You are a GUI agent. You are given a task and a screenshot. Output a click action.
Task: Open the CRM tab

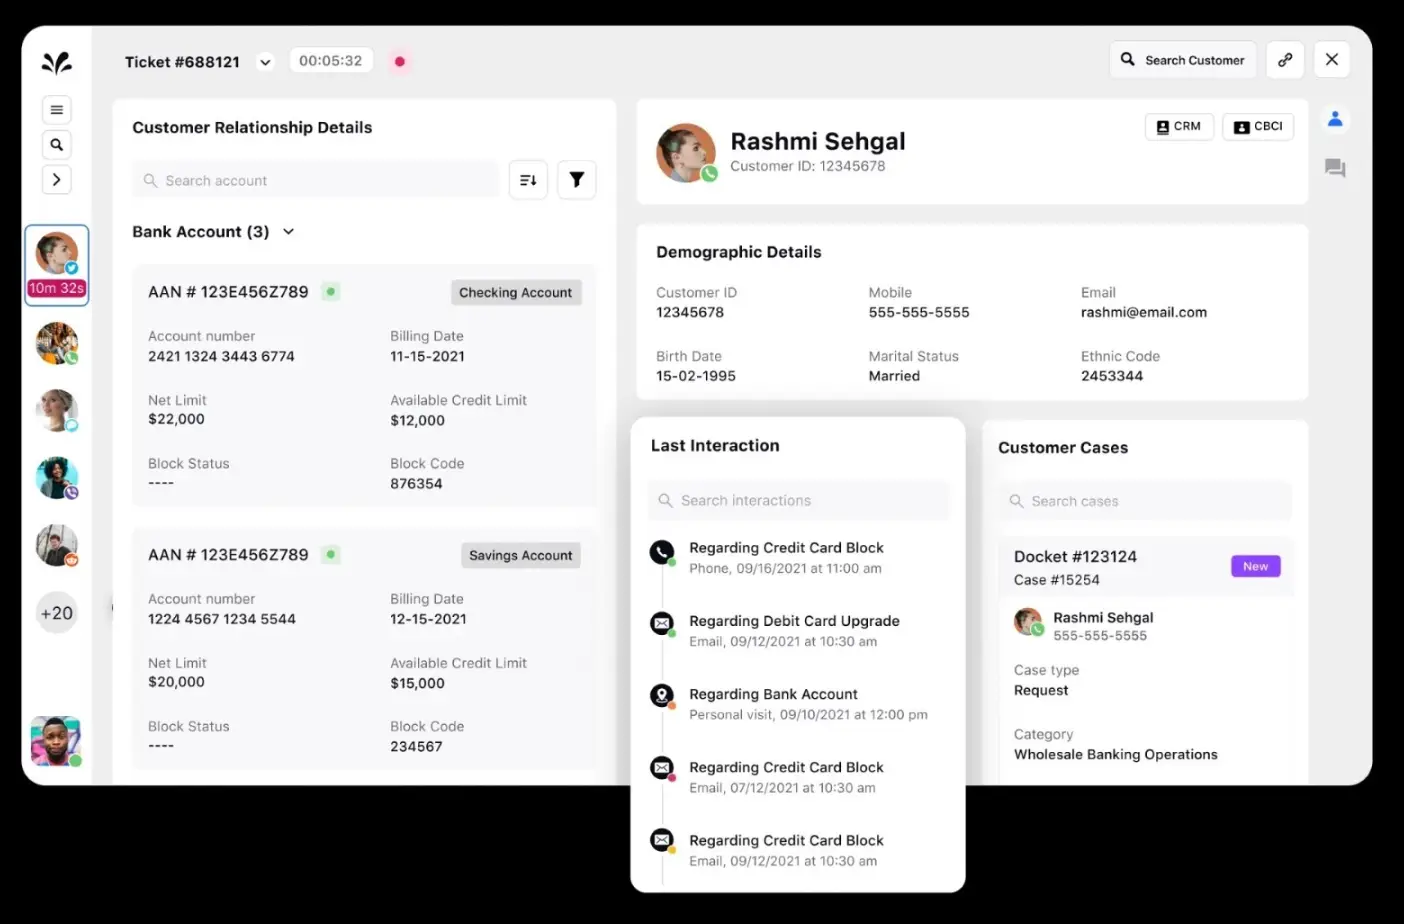click(x=1178, y=126)
